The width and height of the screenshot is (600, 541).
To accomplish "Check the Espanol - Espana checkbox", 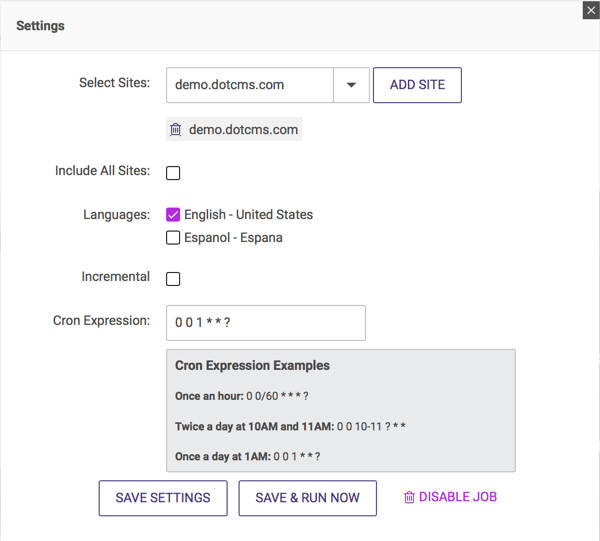I will (173, 238).
